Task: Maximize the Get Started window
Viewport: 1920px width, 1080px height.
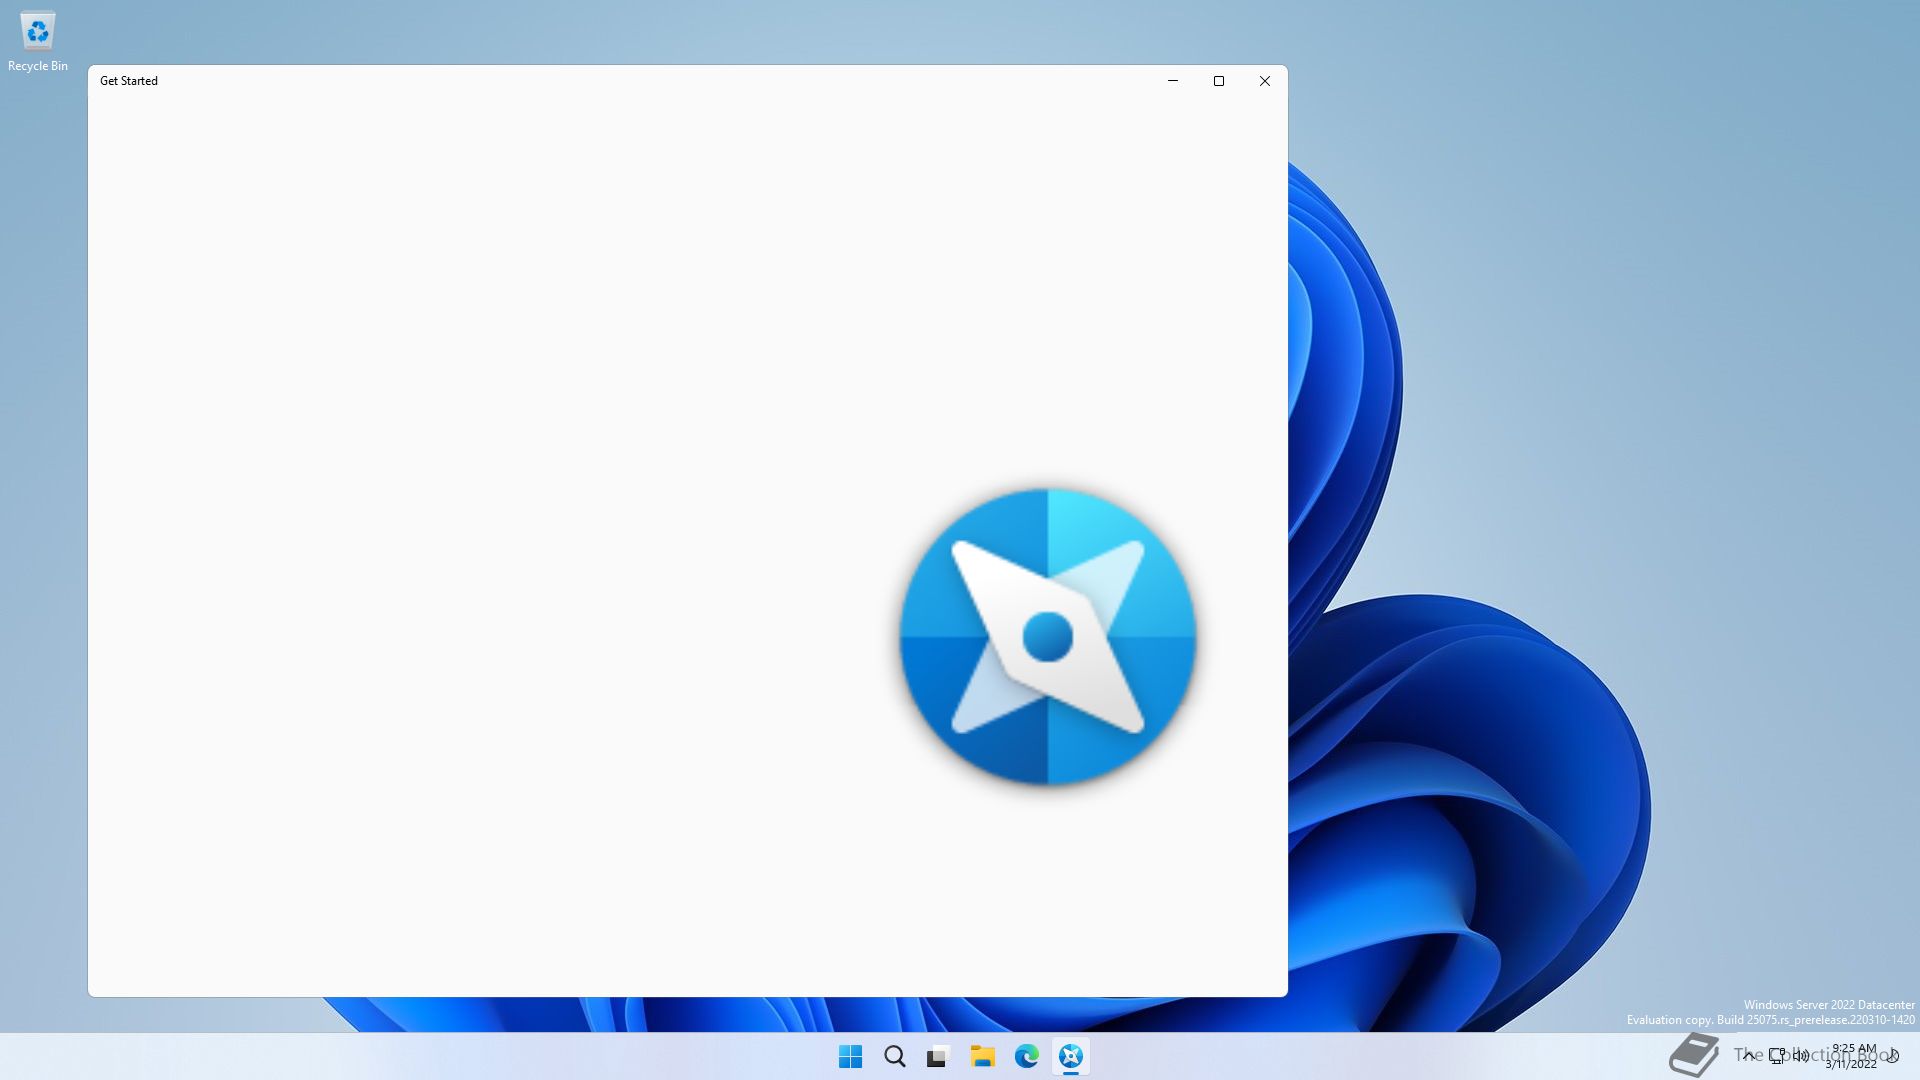Action: [x=1219, y=81]
